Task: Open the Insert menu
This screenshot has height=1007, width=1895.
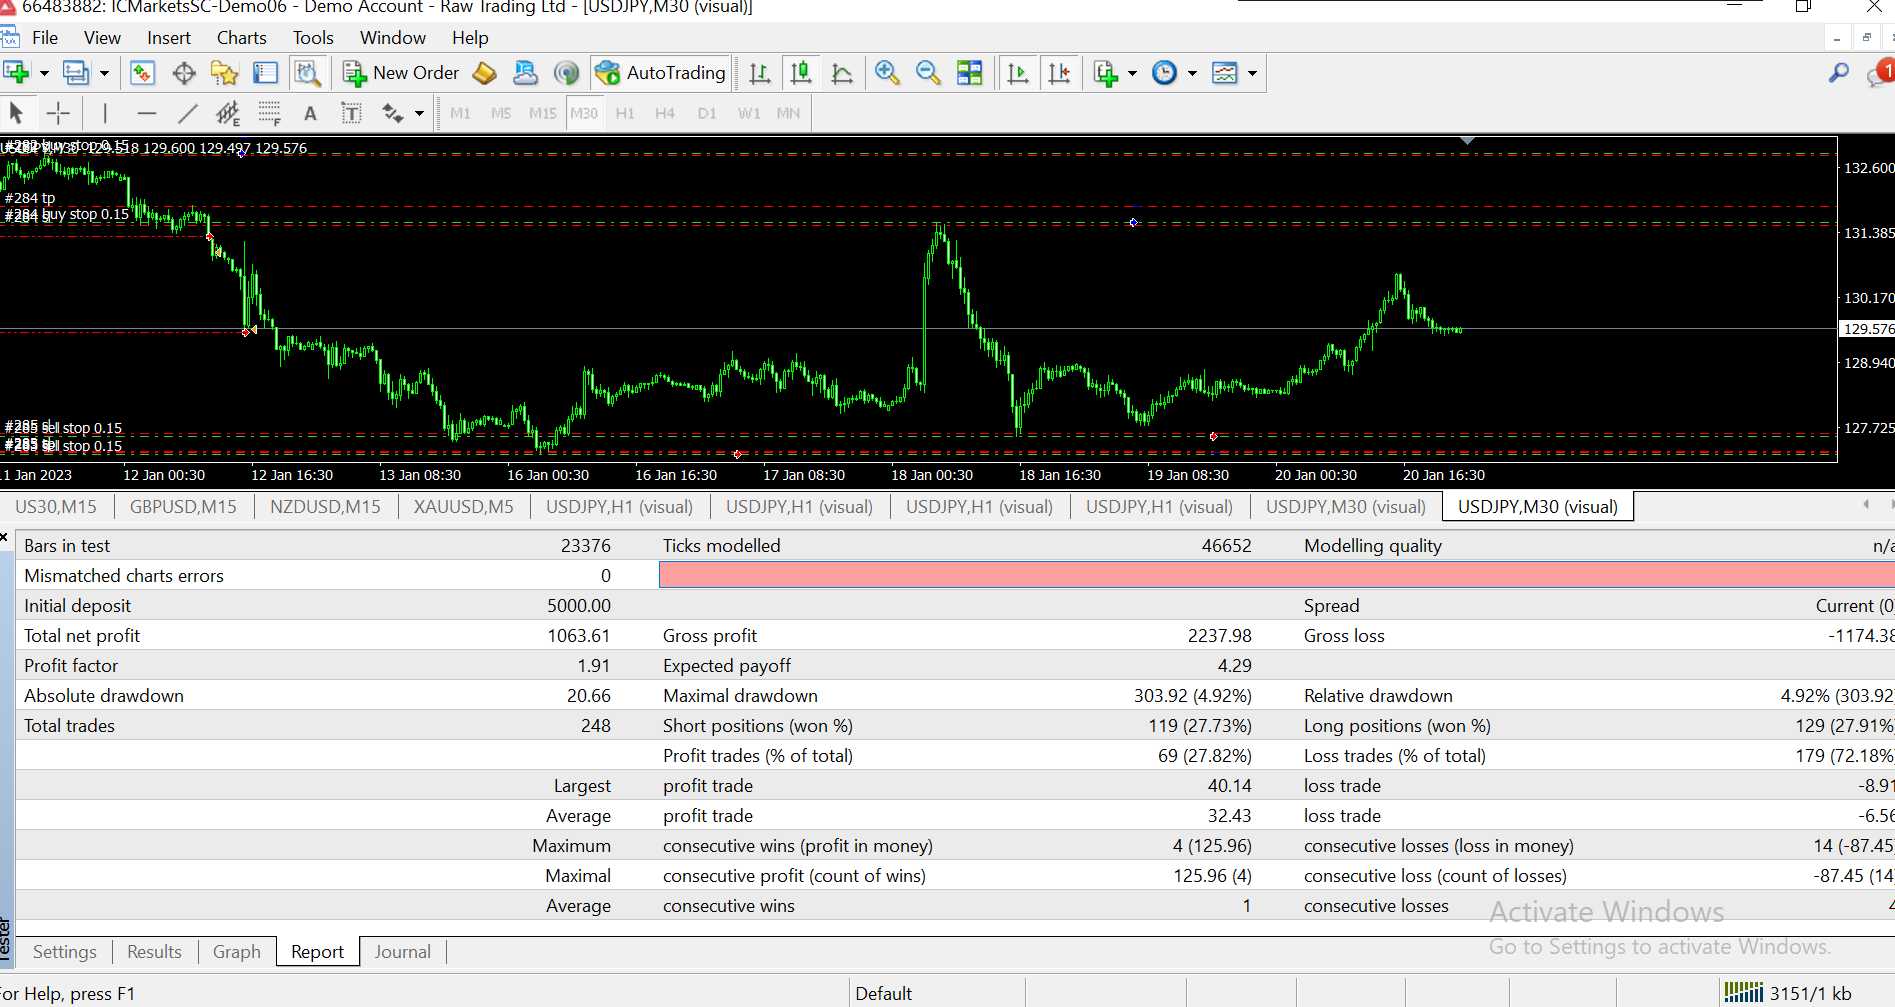Action: pos(169,38)
